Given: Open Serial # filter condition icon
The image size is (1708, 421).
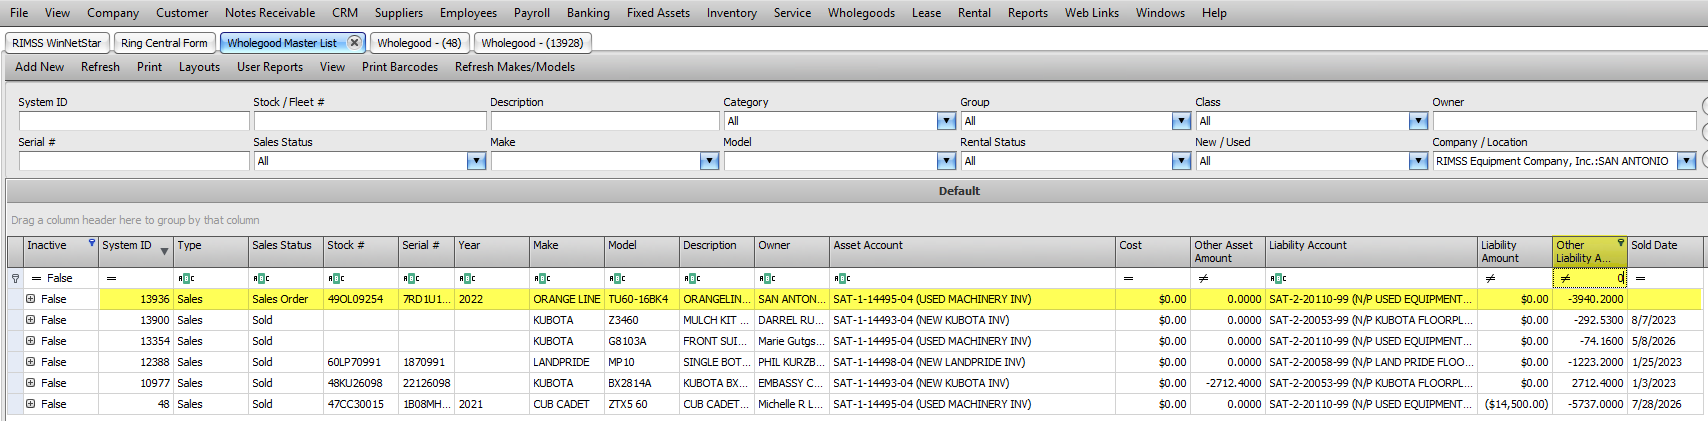Looking at the screenshot, I should point(411,279).
